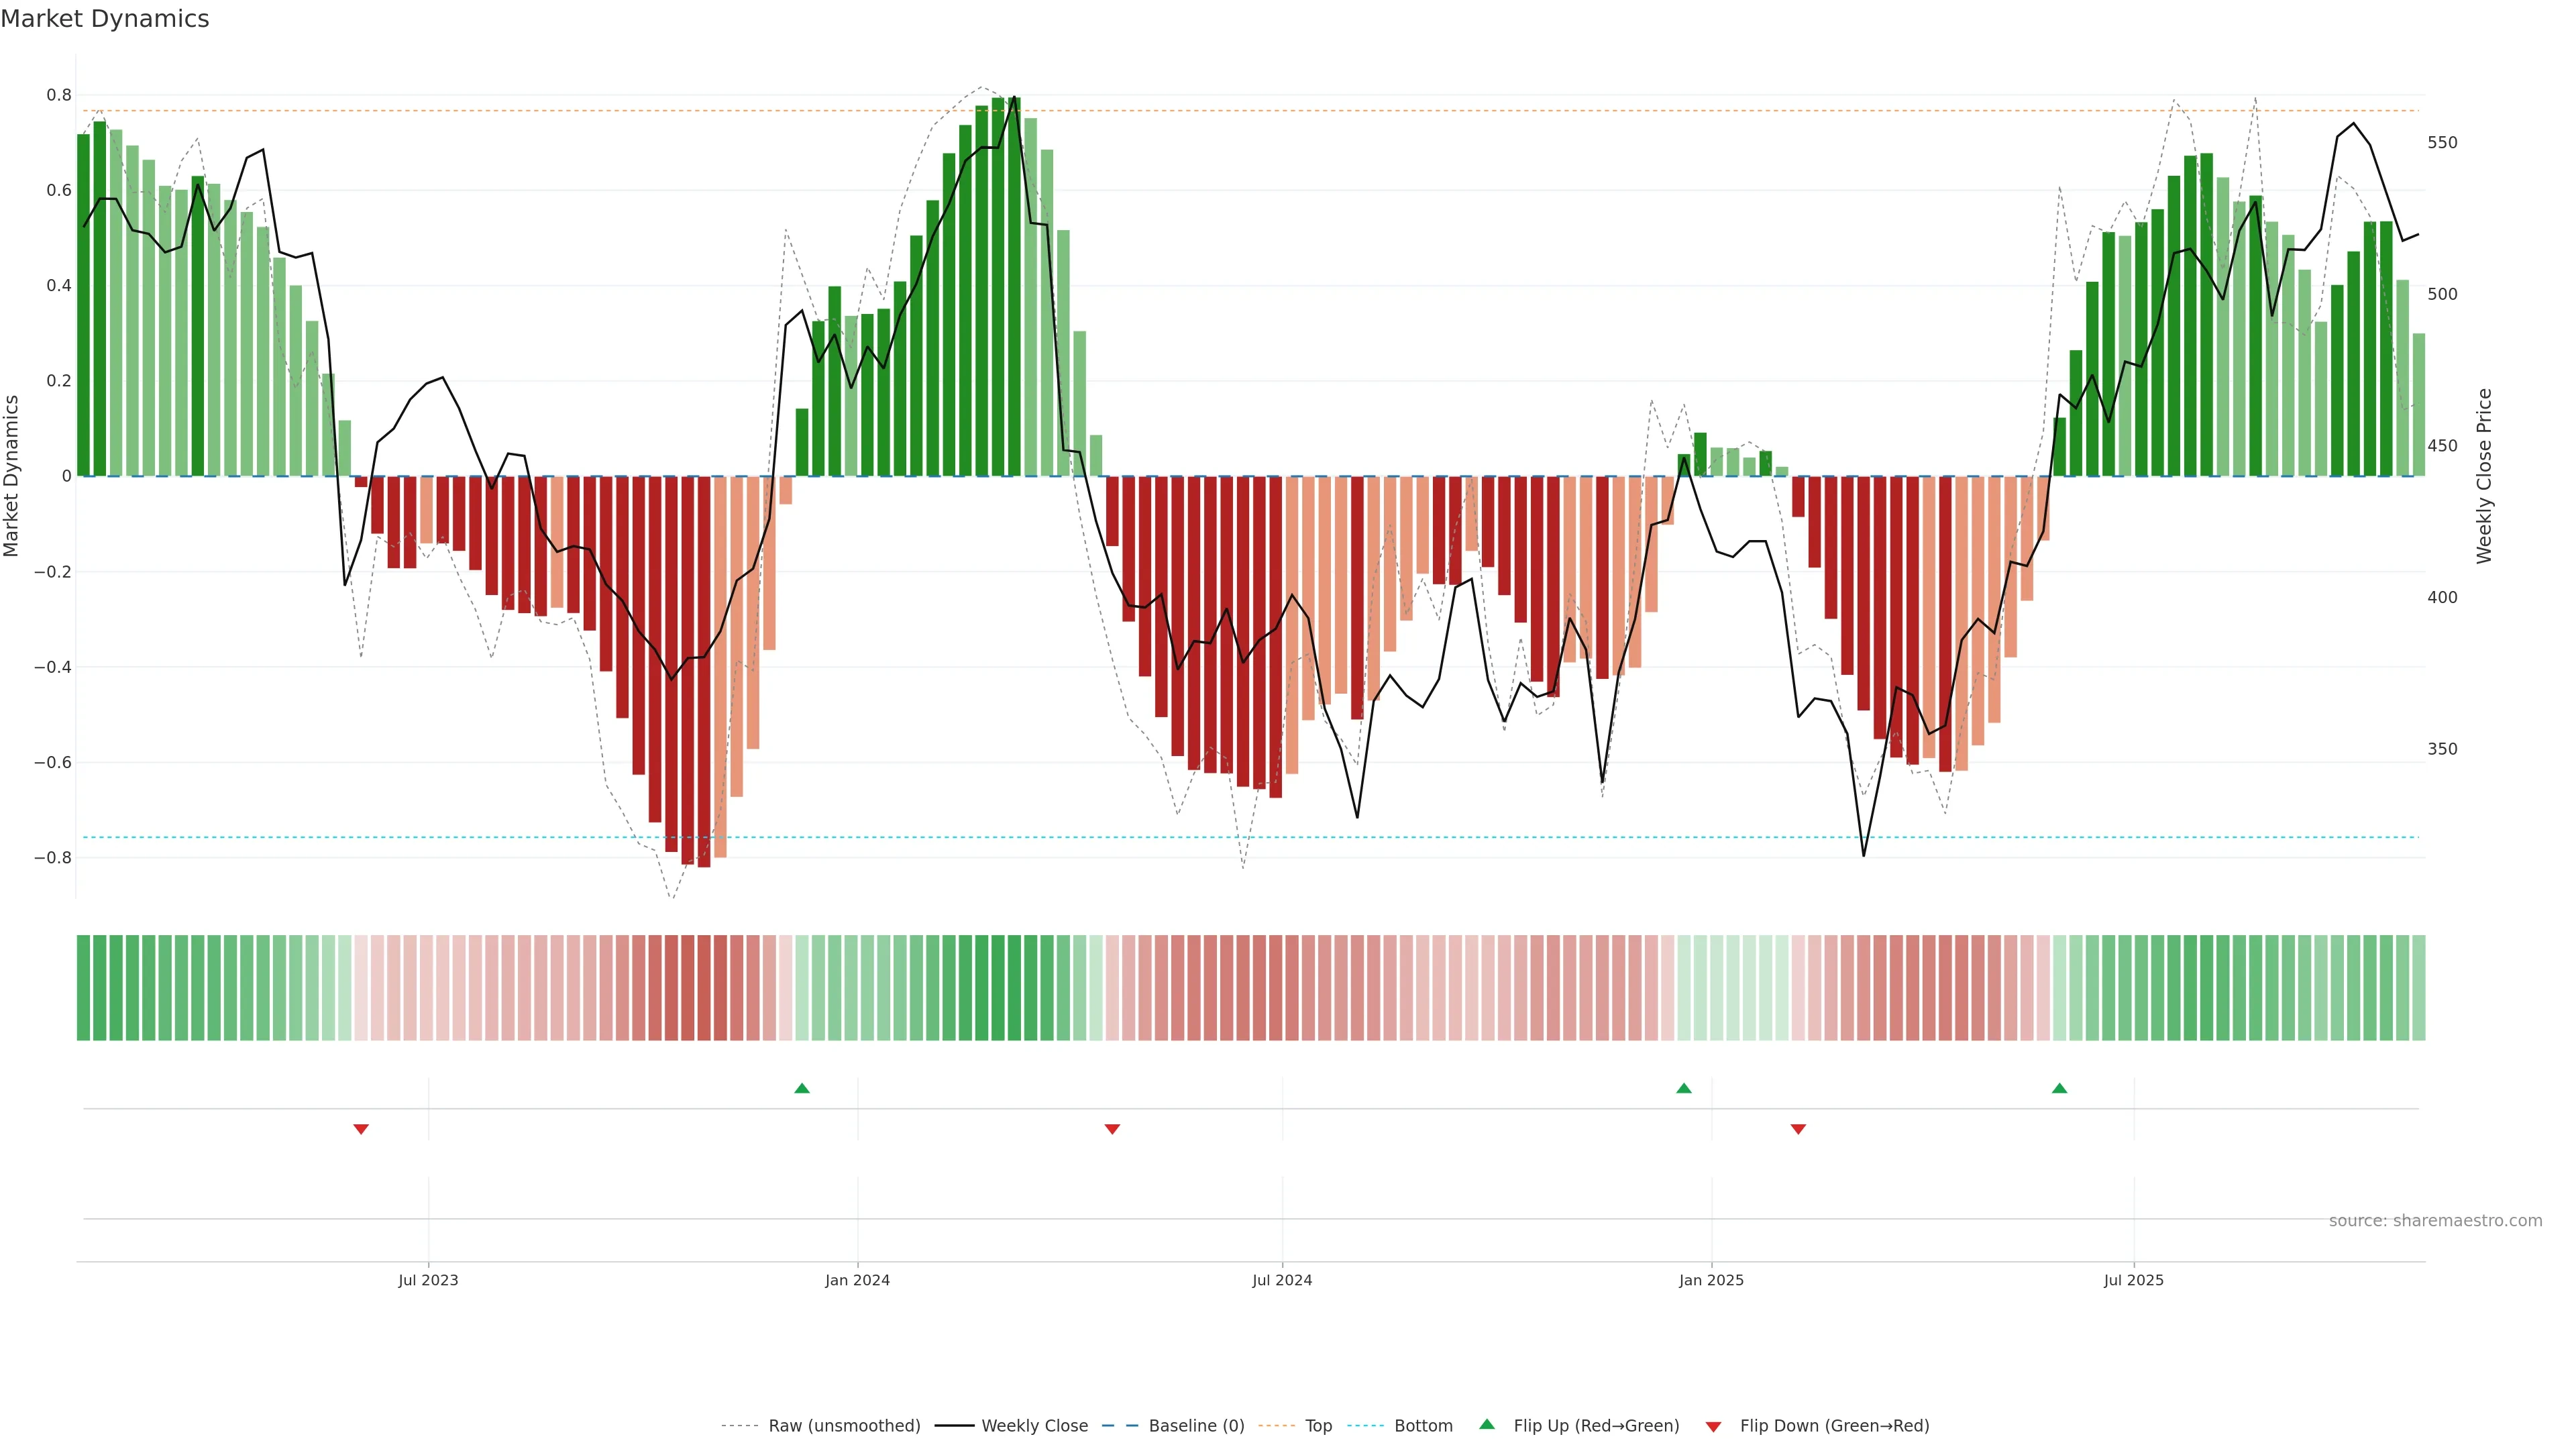Click the flip-up marker before Jan 2025
The image size is (2576, 1449).
1684,1088
